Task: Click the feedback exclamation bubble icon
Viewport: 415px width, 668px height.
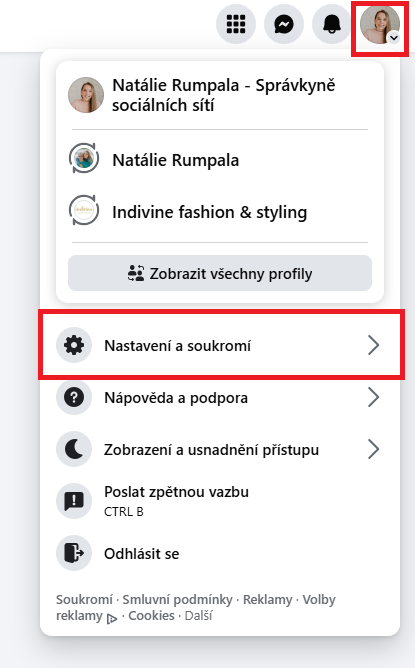Action: coord(74,501)
